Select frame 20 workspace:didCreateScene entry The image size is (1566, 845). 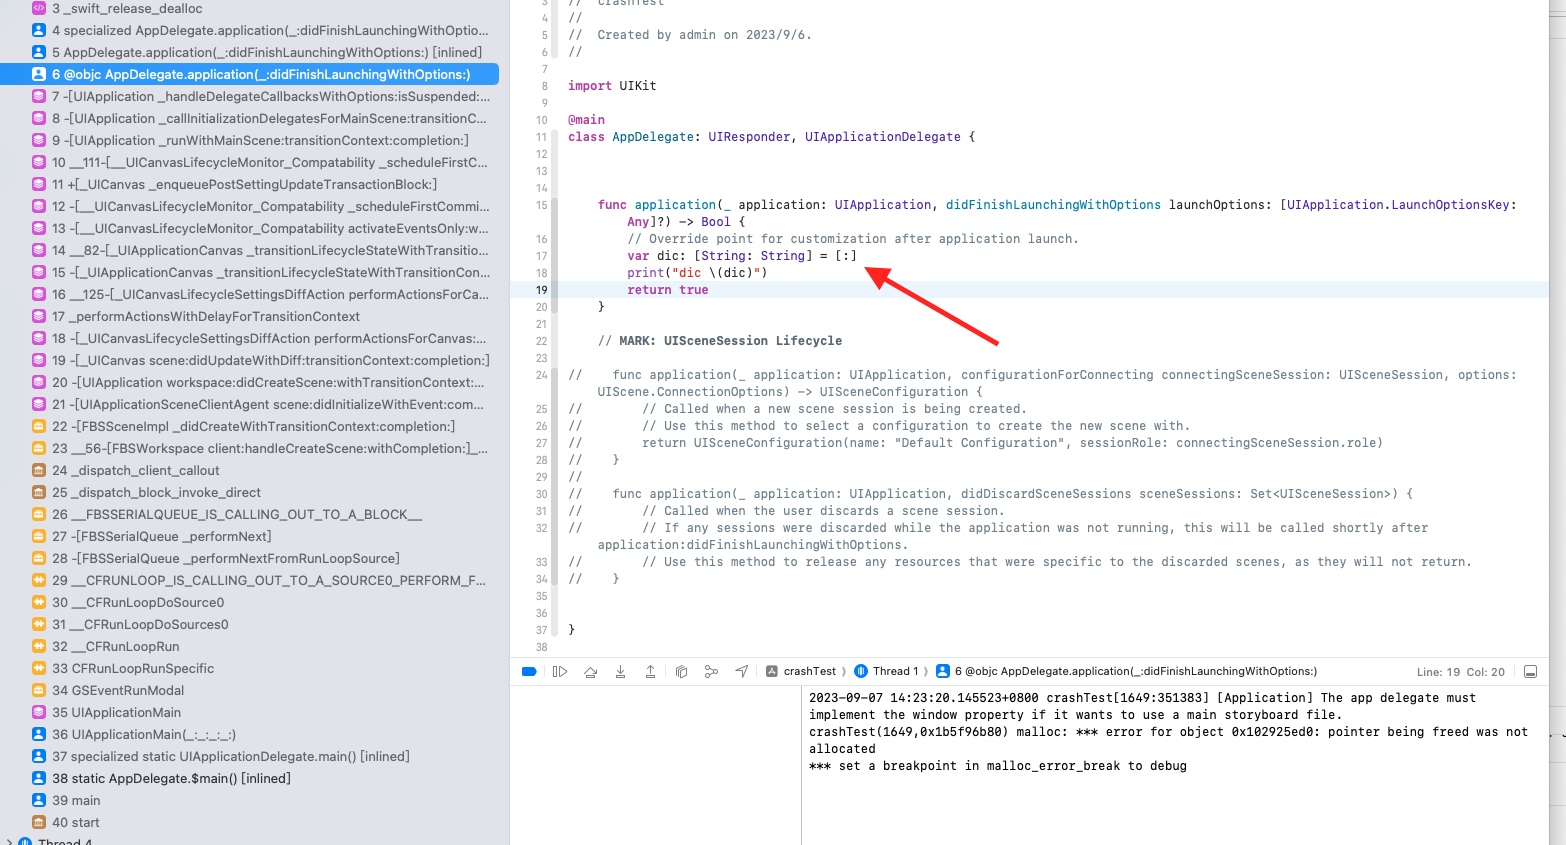(x=250, y=382)
